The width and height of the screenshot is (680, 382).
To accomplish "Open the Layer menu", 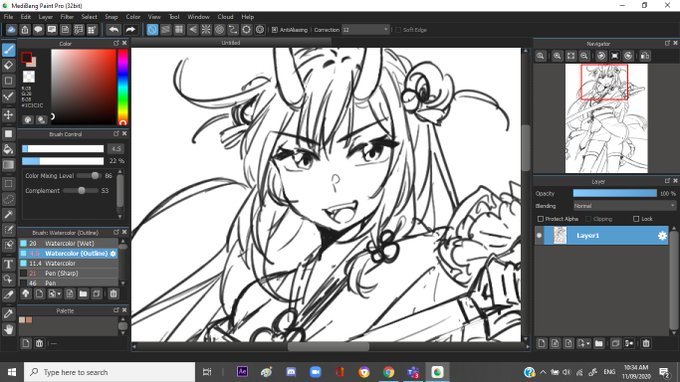I will tap(46, 17).
